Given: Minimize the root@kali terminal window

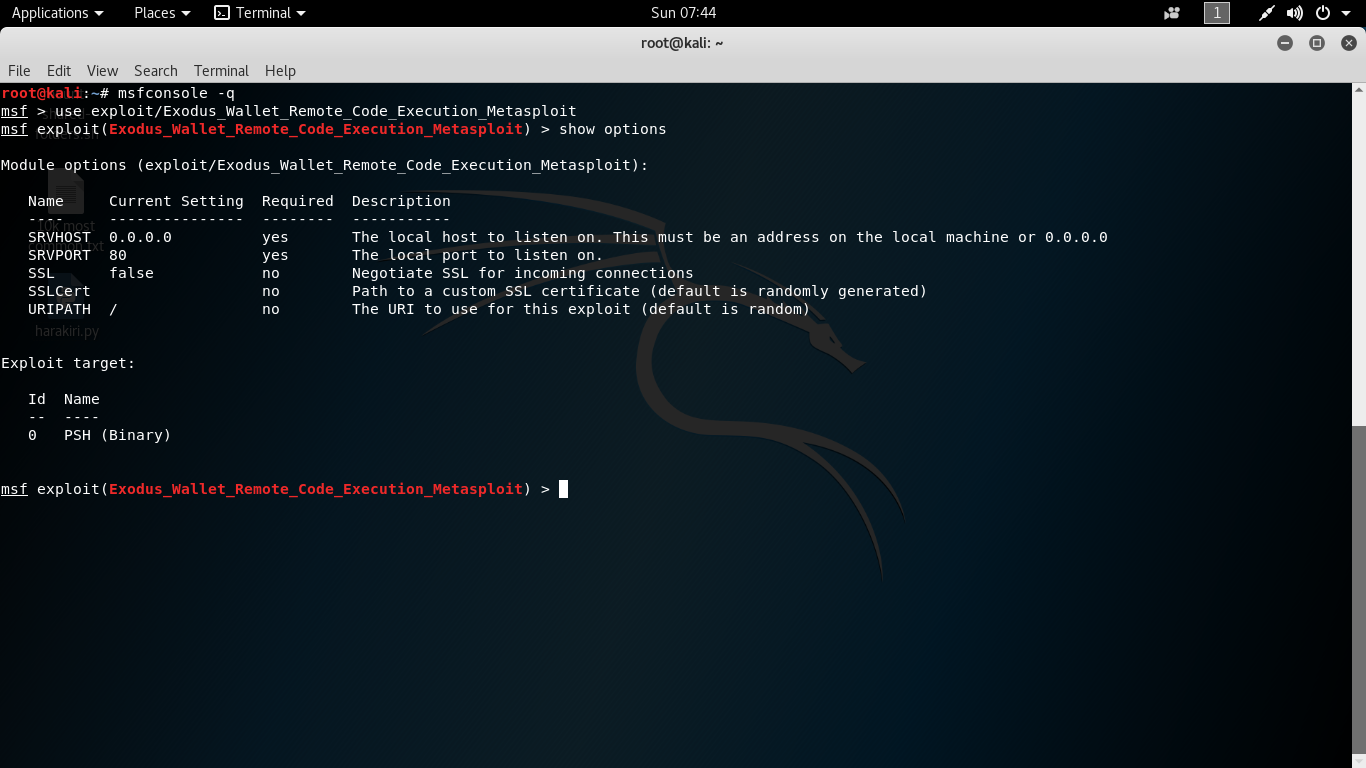Looking at the screenshot, I should (1285, 43).
